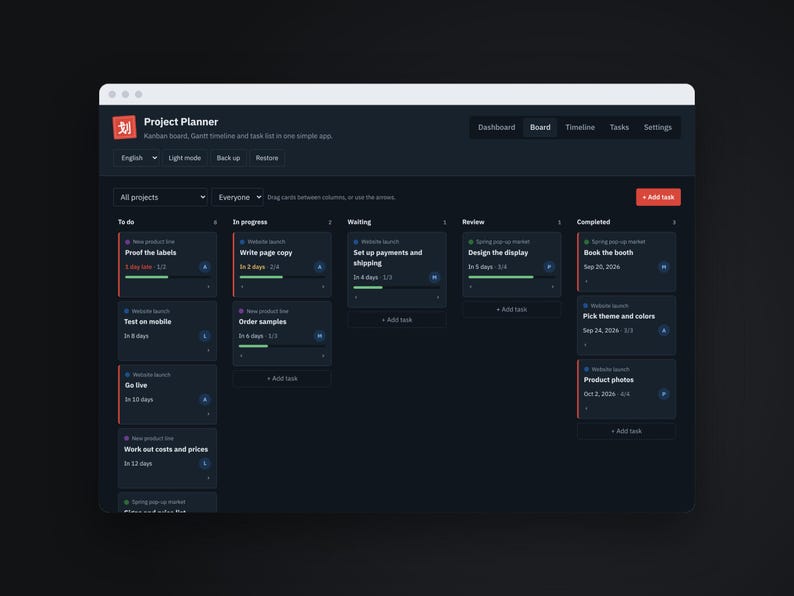Image resolution: width=794 pixels, height=596 pixels.
Task: Open the Pick theme and colors card title
Action: 619,316
